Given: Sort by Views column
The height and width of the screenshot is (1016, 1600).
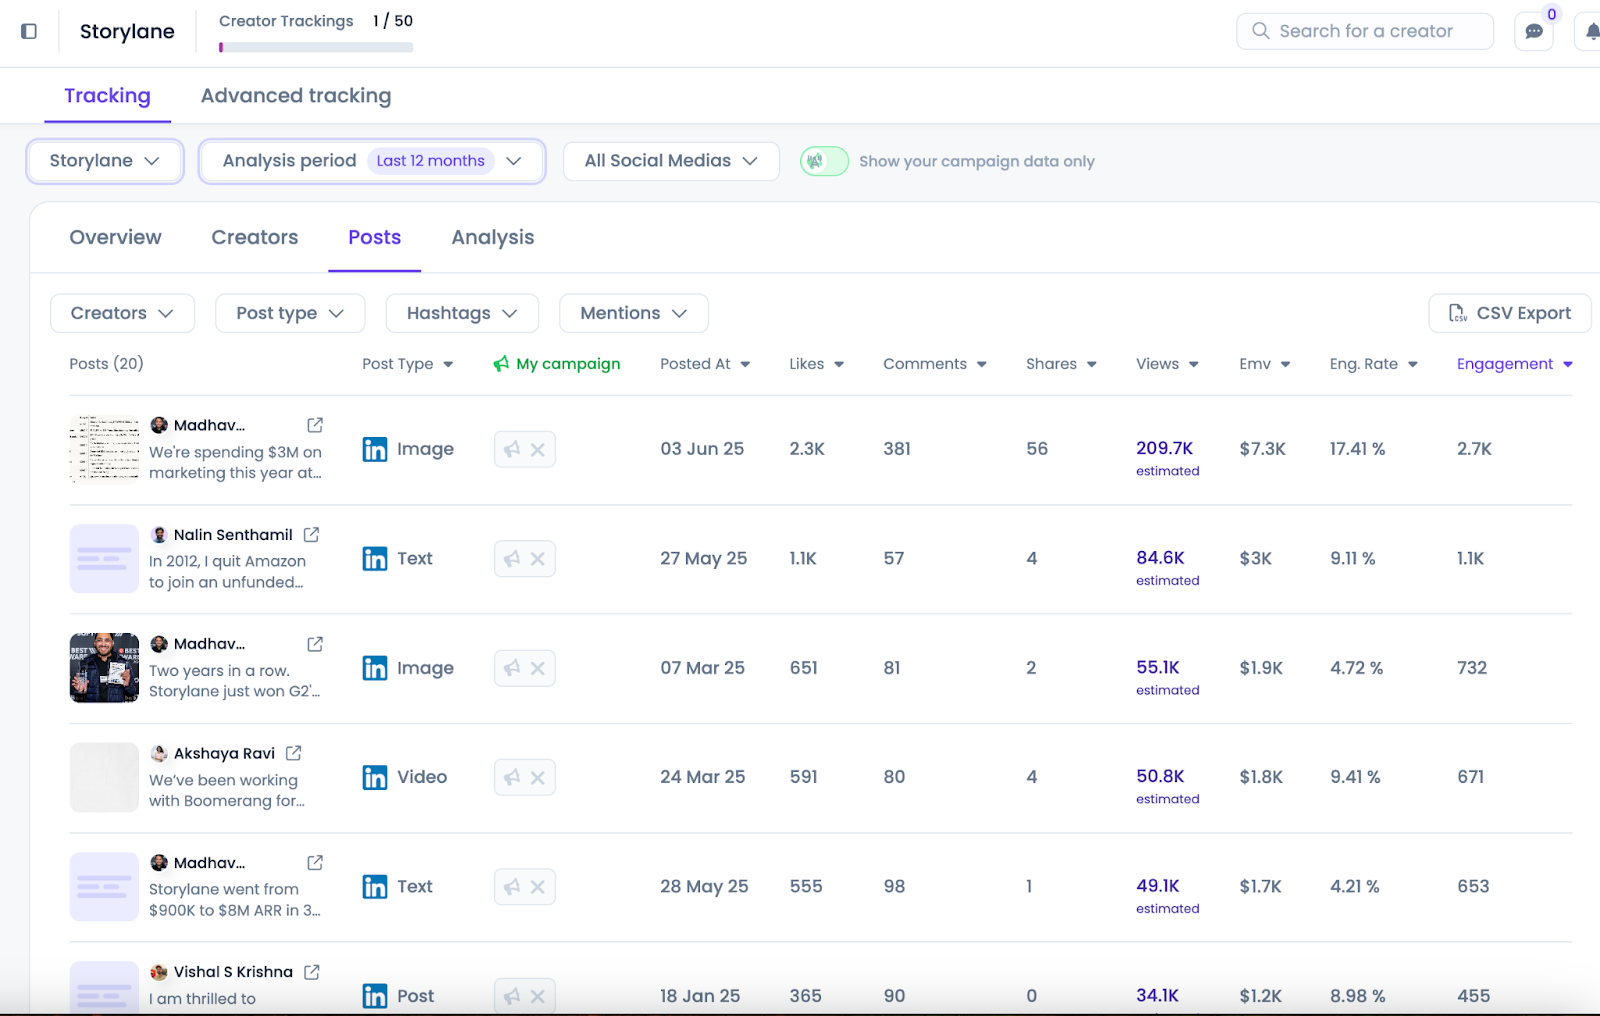Looking at the screenshot, I should click(x=1168, y=364).
